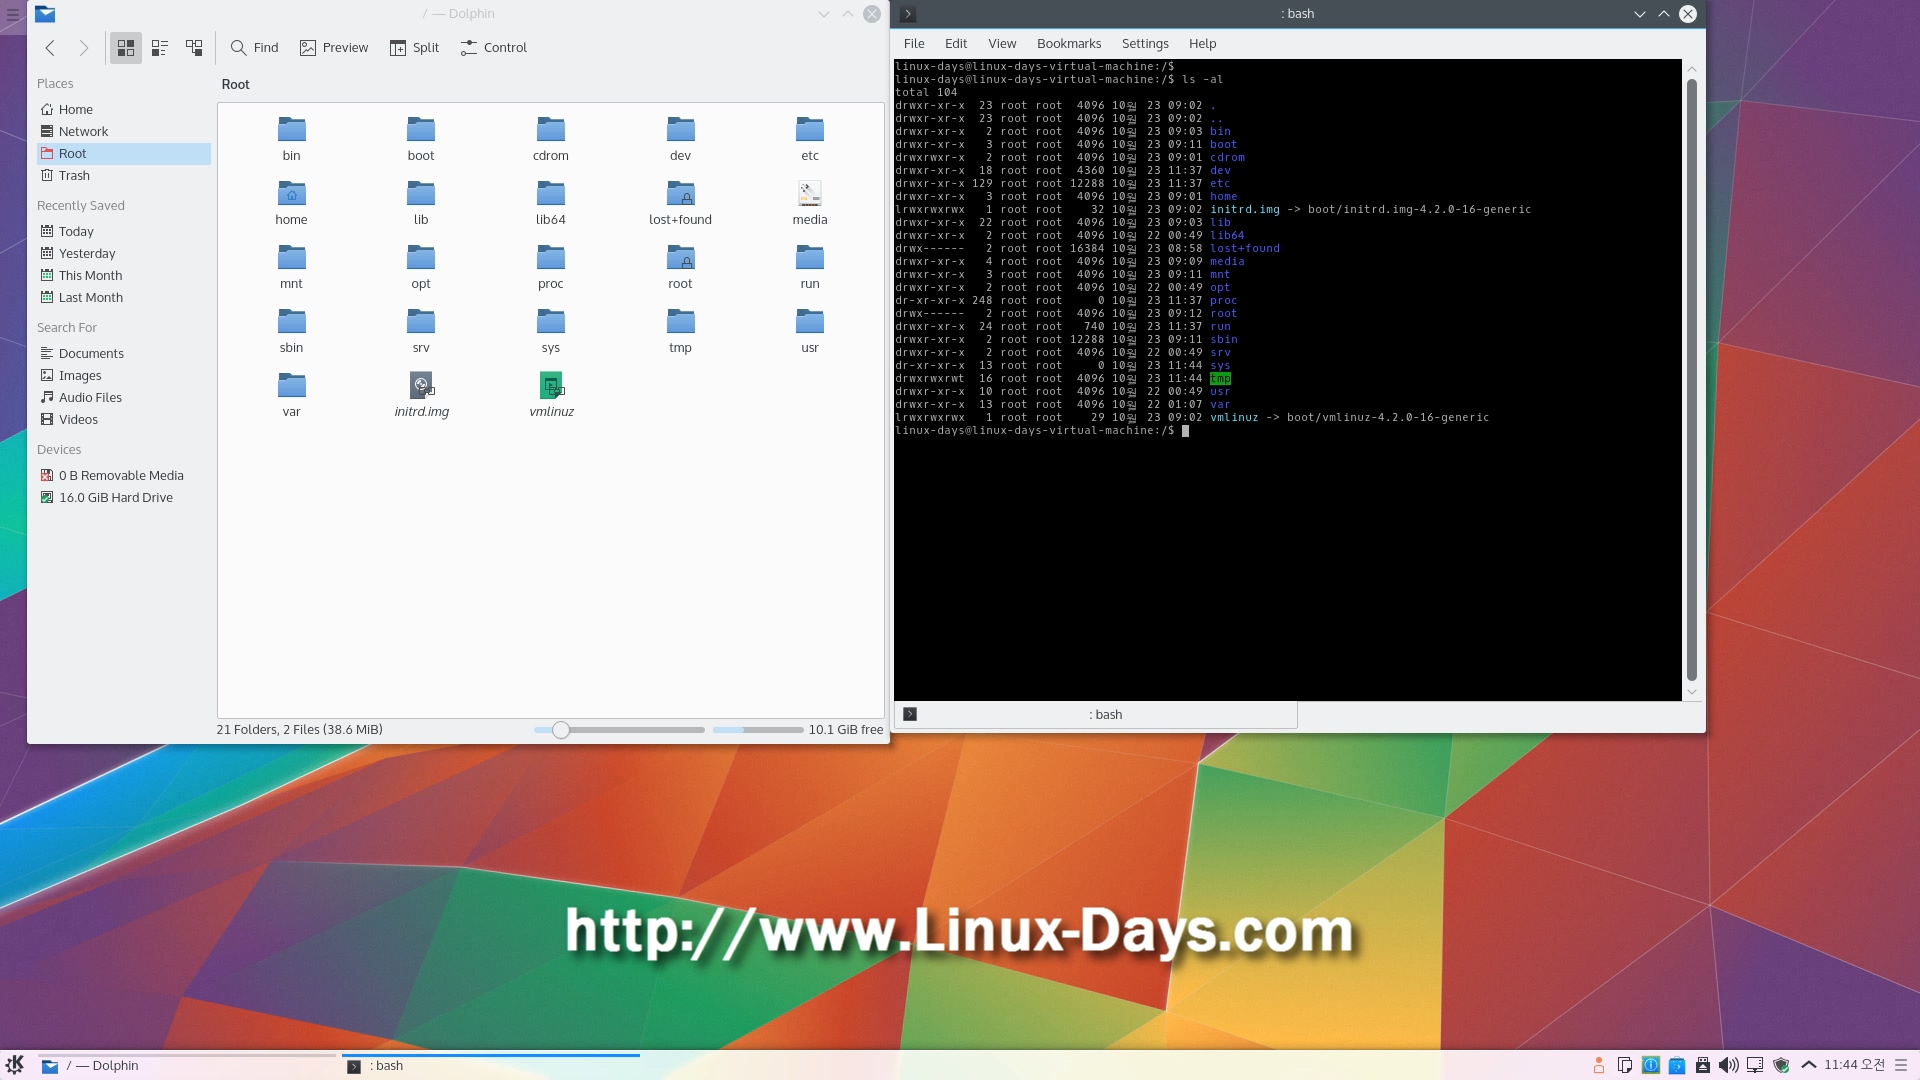Select the vmlinuz symlink file
This screenshot has height=1080, width=1920.
pyautogui.click(x=551, y=386)
